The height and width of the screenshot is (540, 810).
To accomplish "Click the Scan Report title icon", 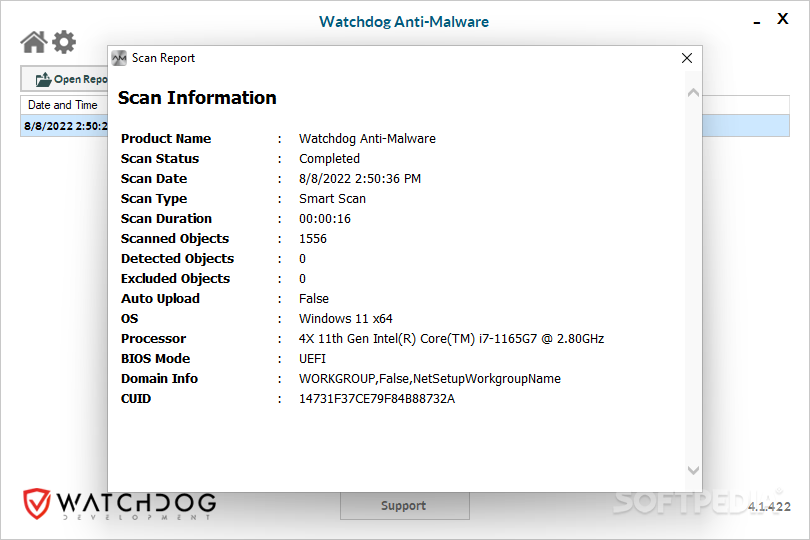I will pyautogui.click(x=119, y=58).
